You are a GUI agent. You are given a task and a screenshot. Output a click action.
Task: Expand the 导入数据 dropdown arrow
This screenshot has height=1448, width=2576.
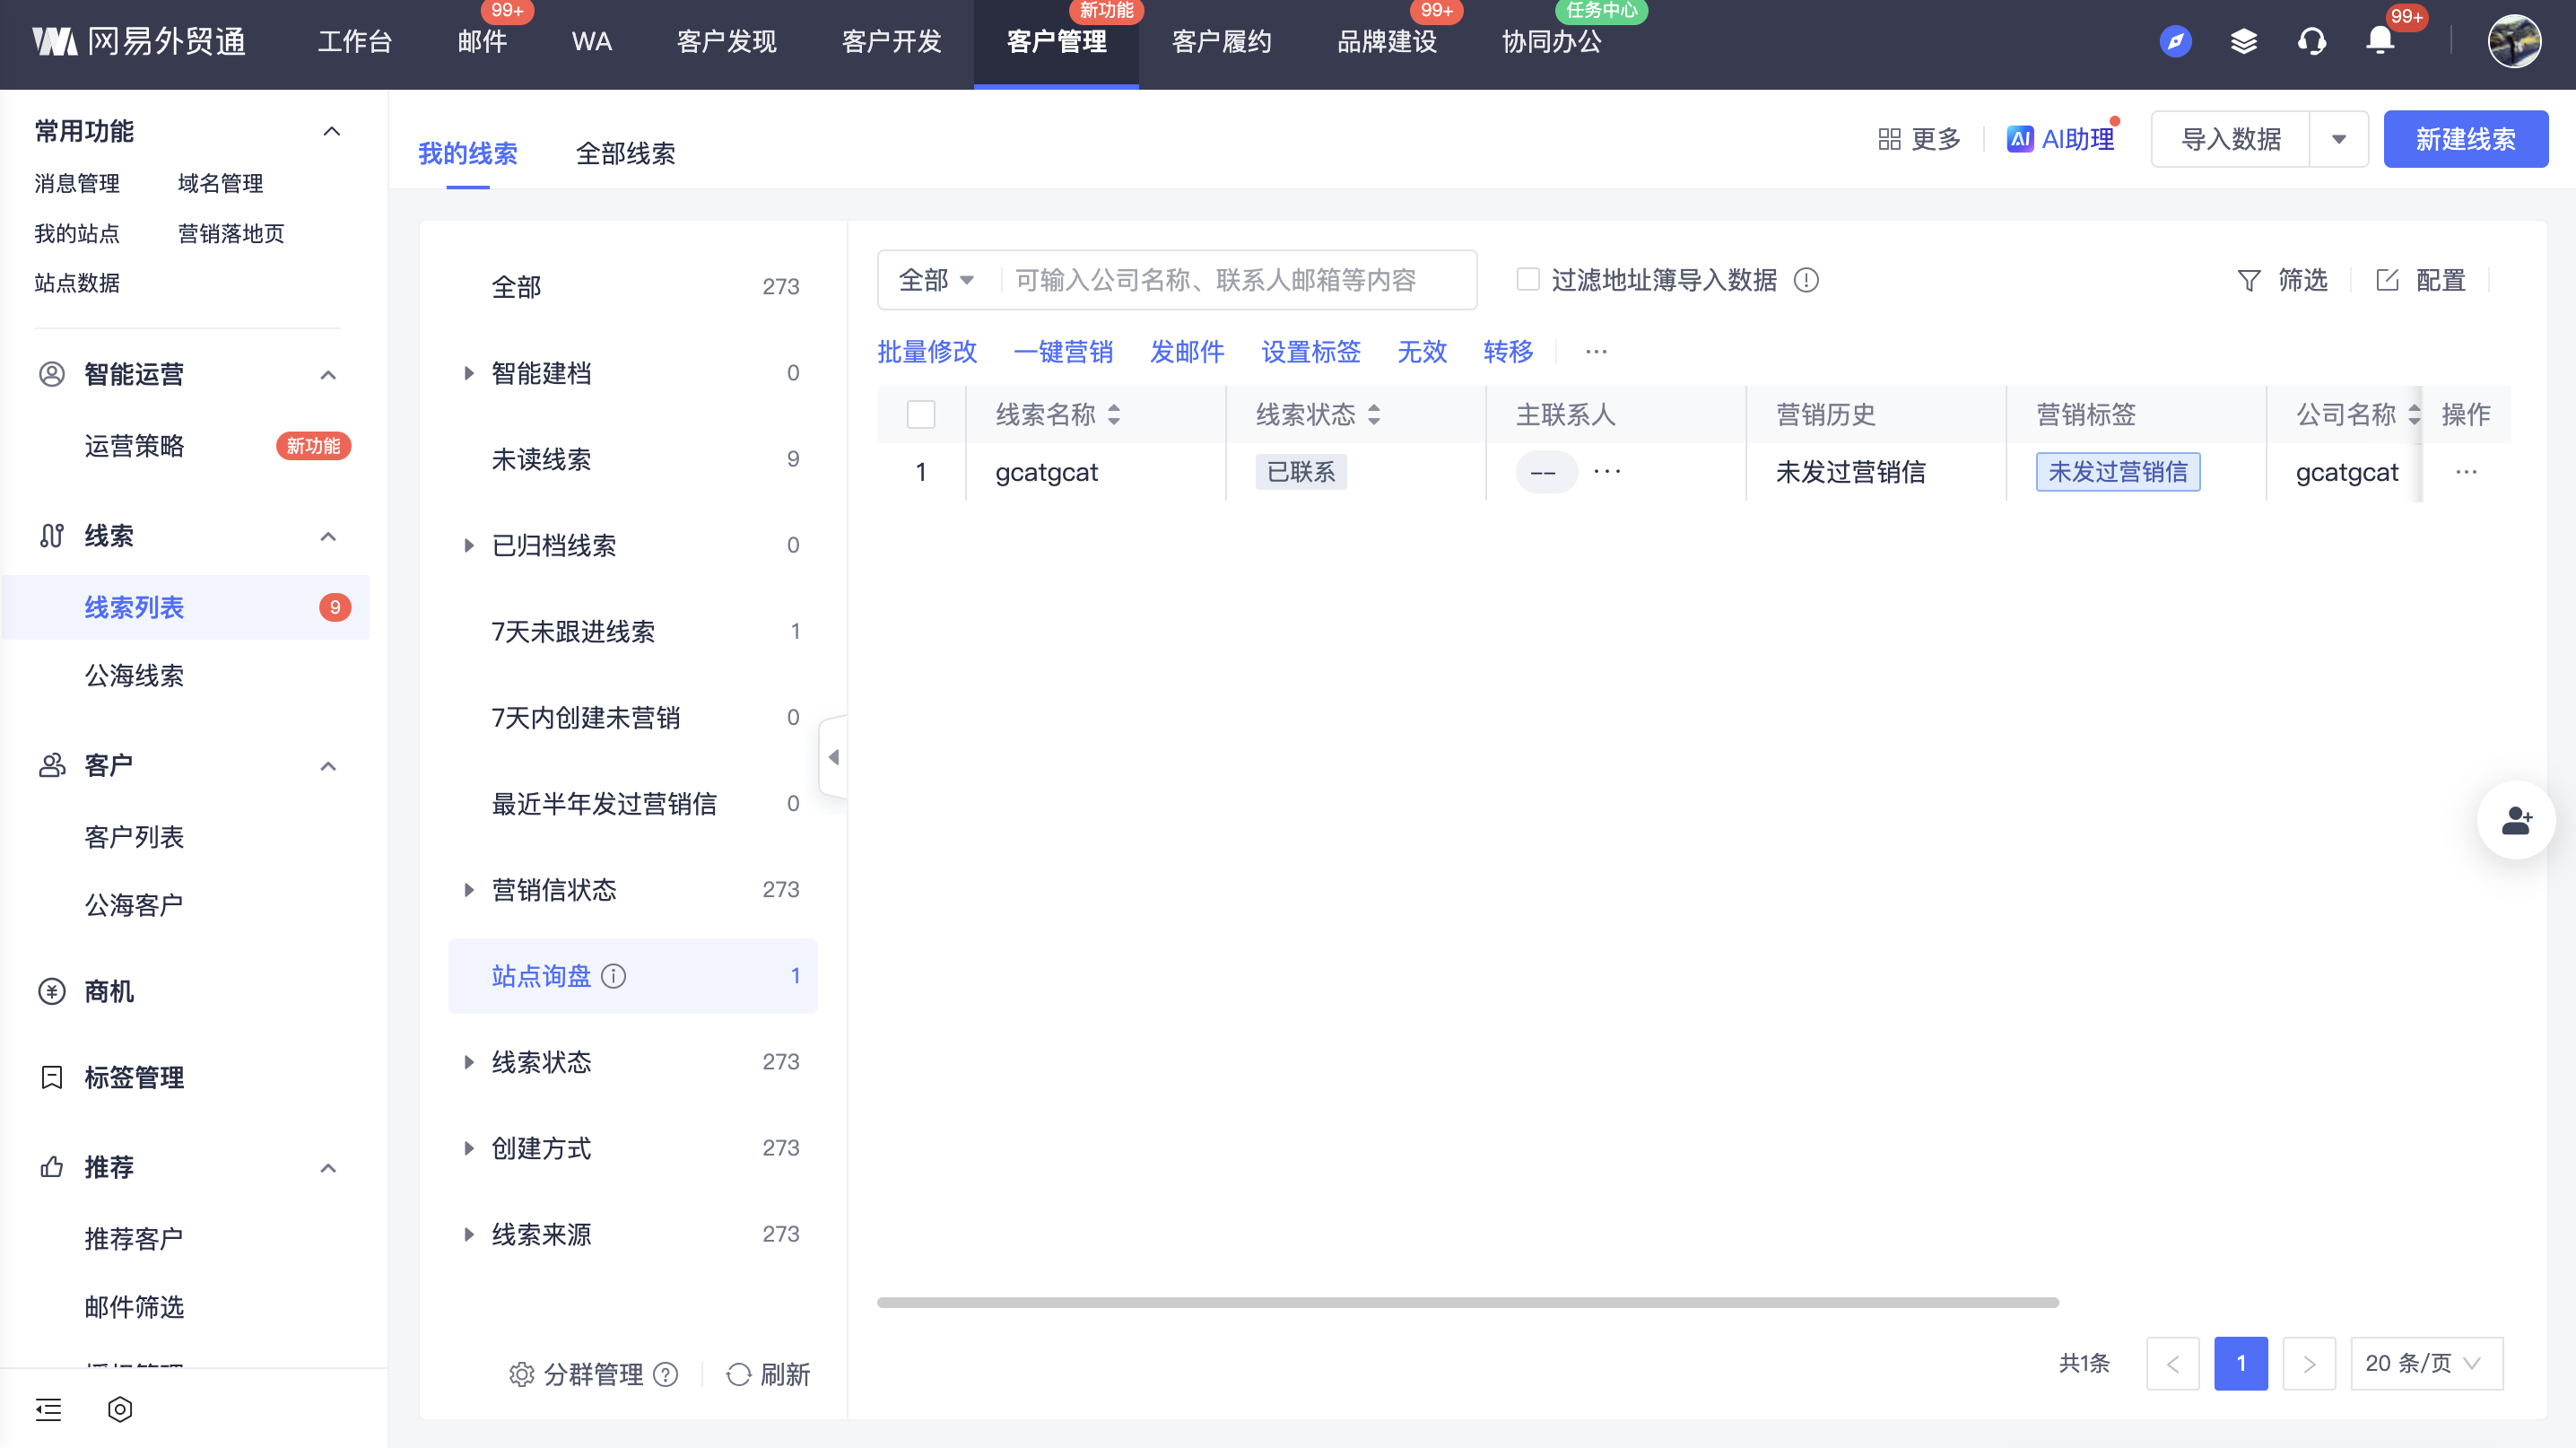(2338, 139)
